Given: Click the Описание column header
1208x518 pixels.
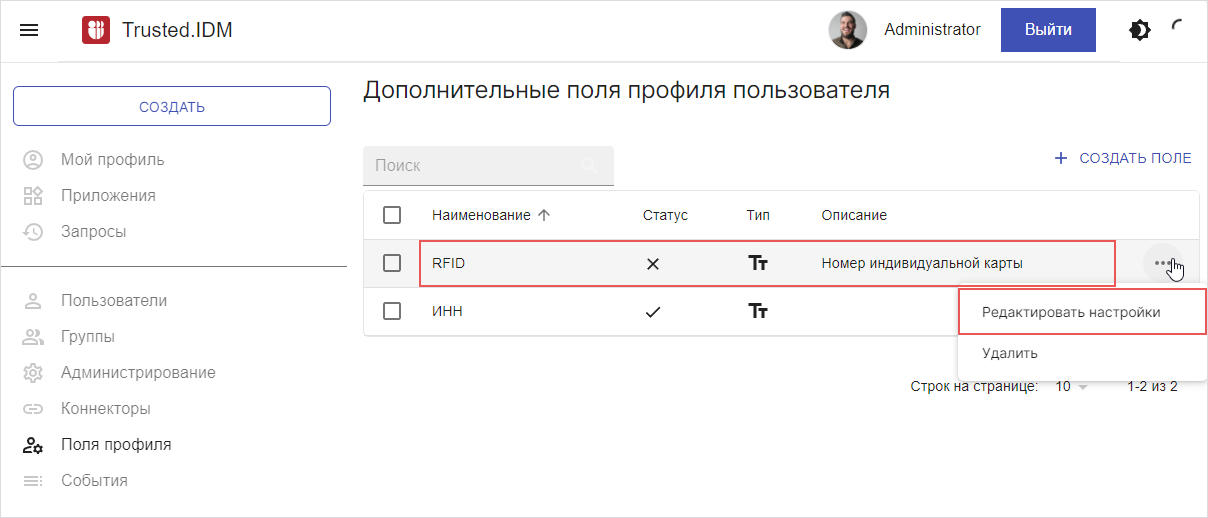Looking at the screenshot, I should tap(854, 215).
